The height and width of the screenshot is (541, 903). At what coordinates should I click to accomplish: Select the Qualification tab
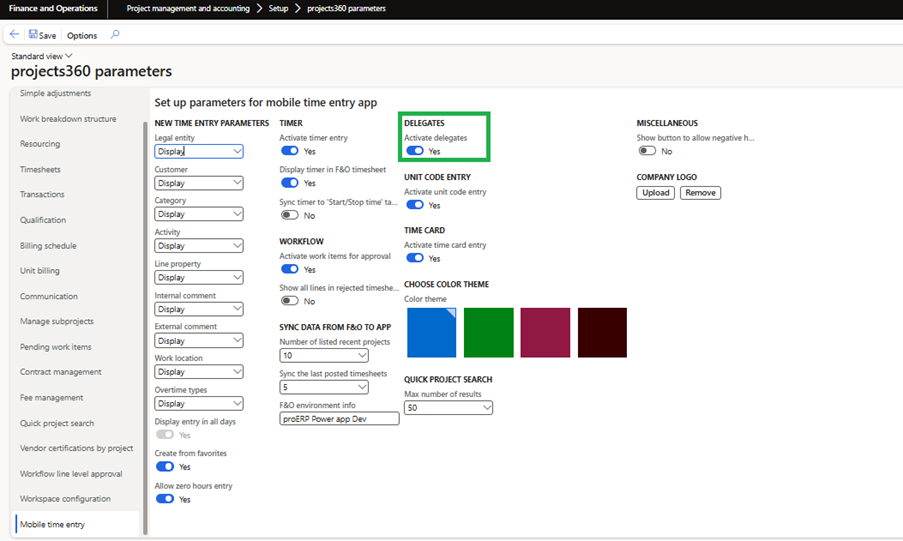[x=43, y=220]
